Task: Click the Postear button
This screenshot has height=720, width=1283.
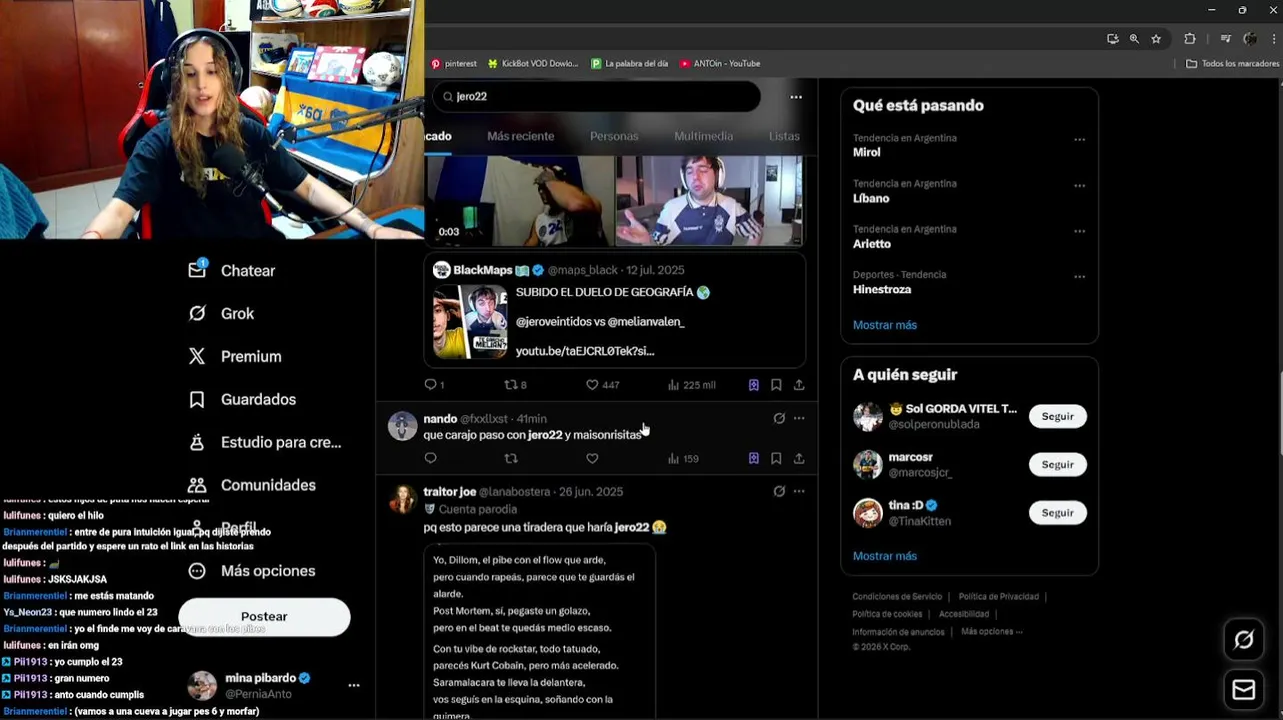Action: [x=264, y=617]
